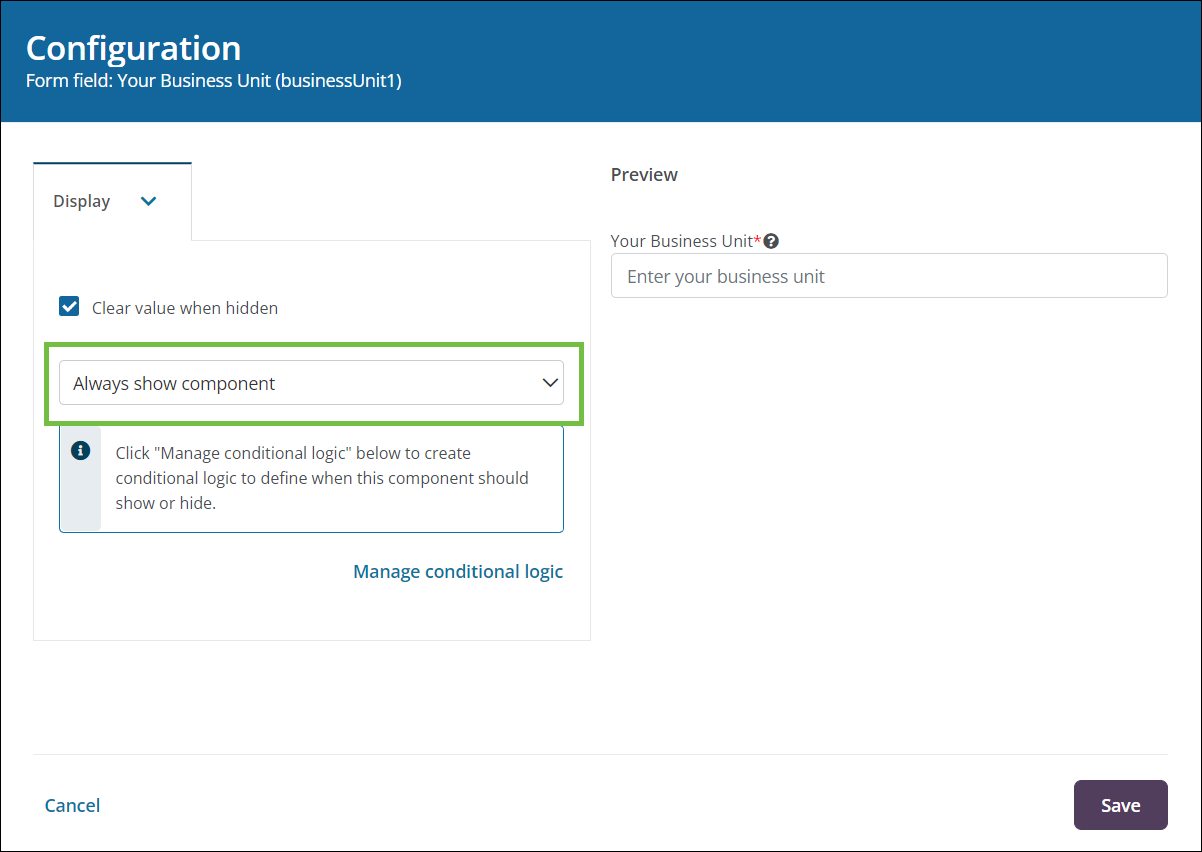Save the field configuration
1202x852 pixels.
pos(1120,805)
